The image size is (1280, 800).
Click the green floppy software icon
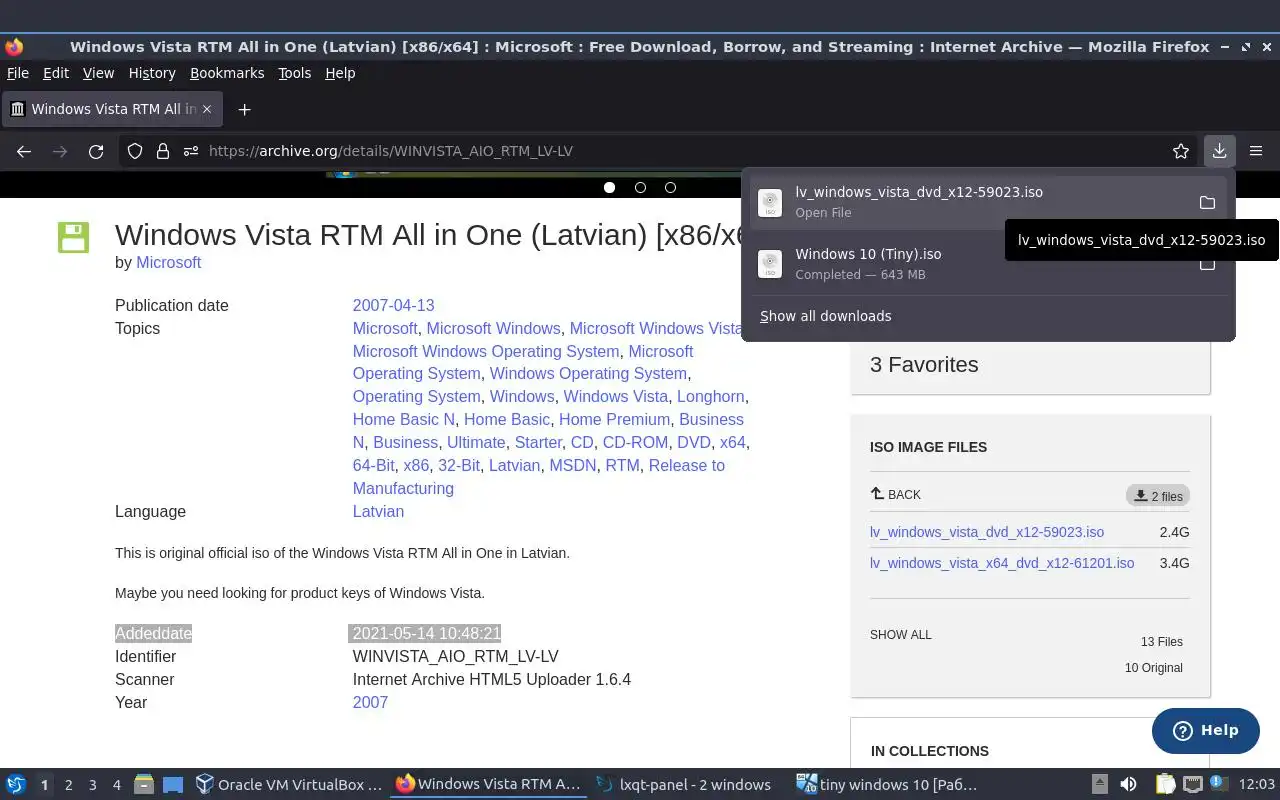(74, 237)
